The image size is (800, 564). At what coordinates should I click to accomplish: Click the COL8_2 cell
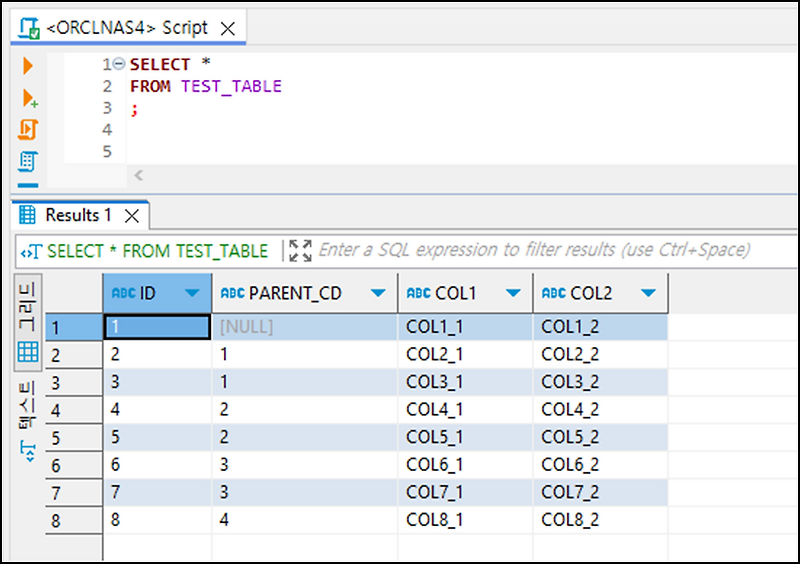click(x=601, y=520)
